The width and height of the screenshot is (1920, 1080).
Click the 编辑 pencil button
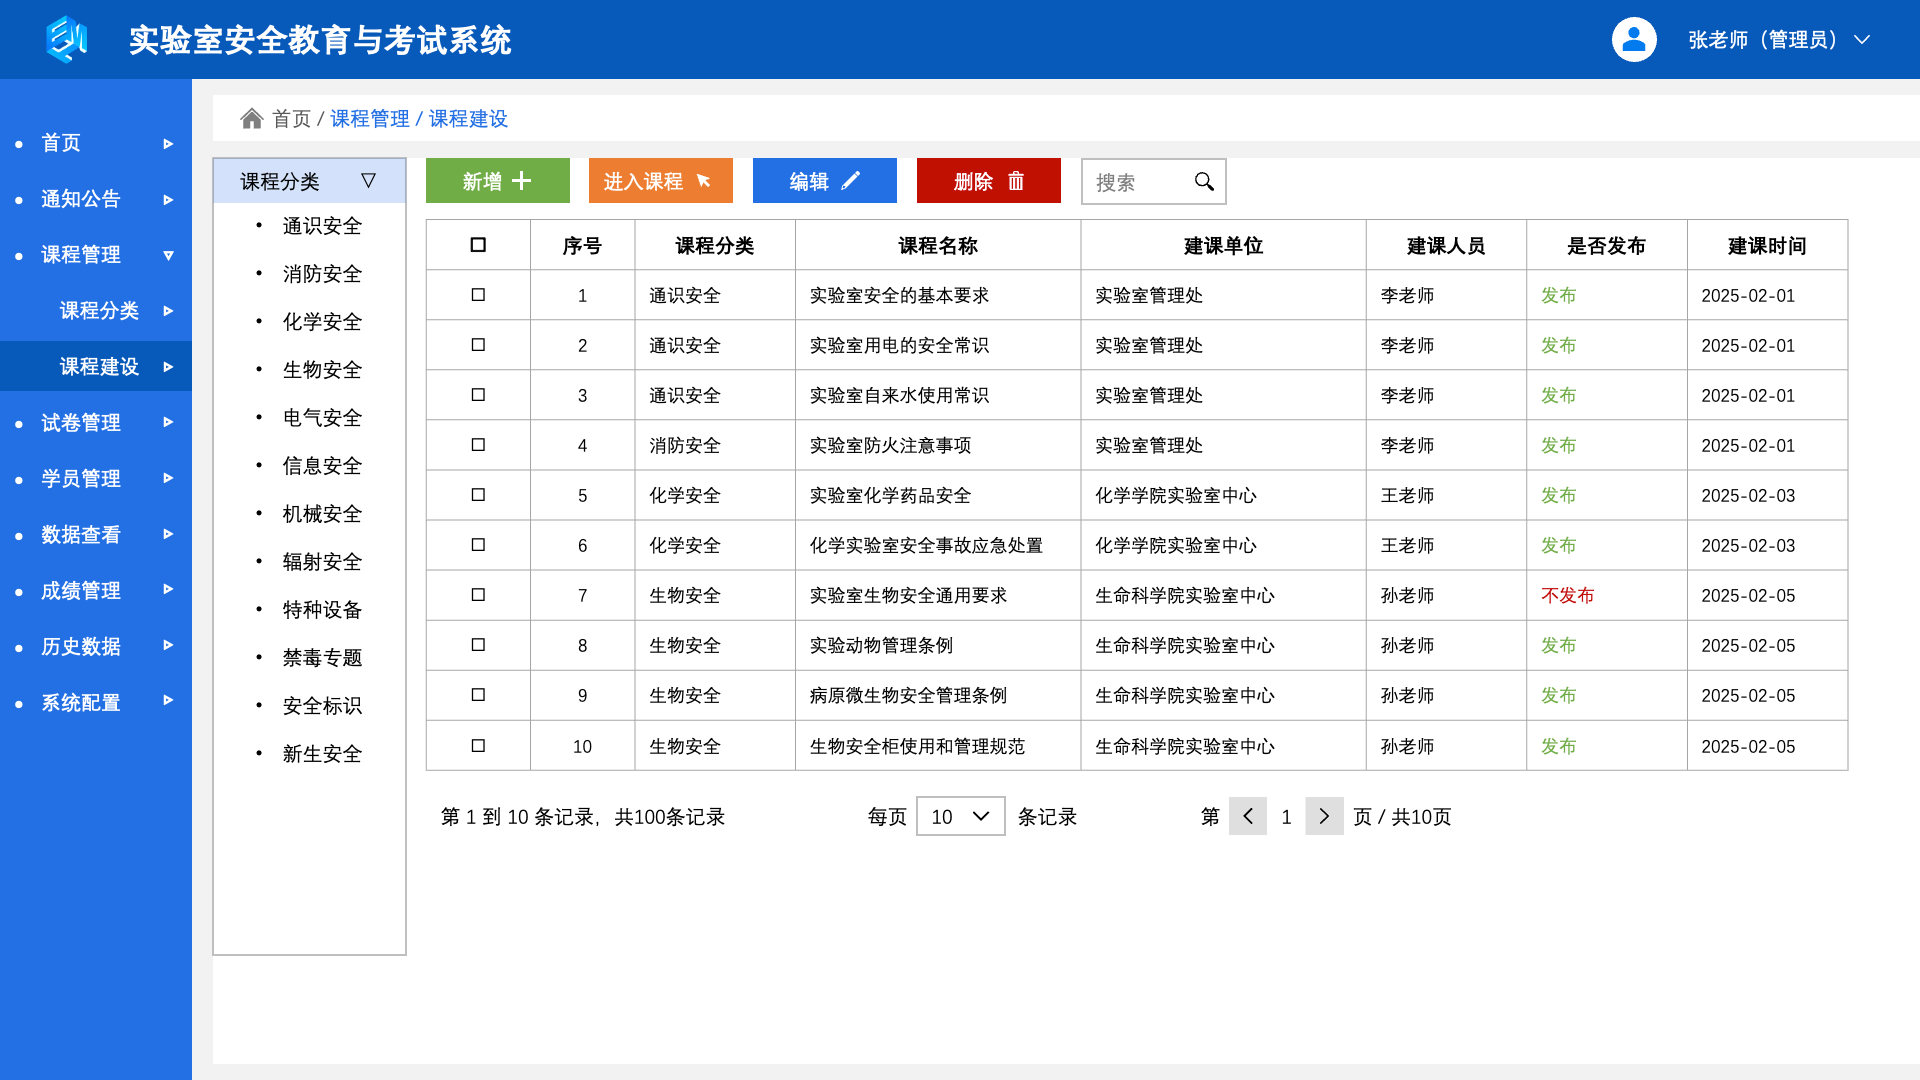point(824,181)
